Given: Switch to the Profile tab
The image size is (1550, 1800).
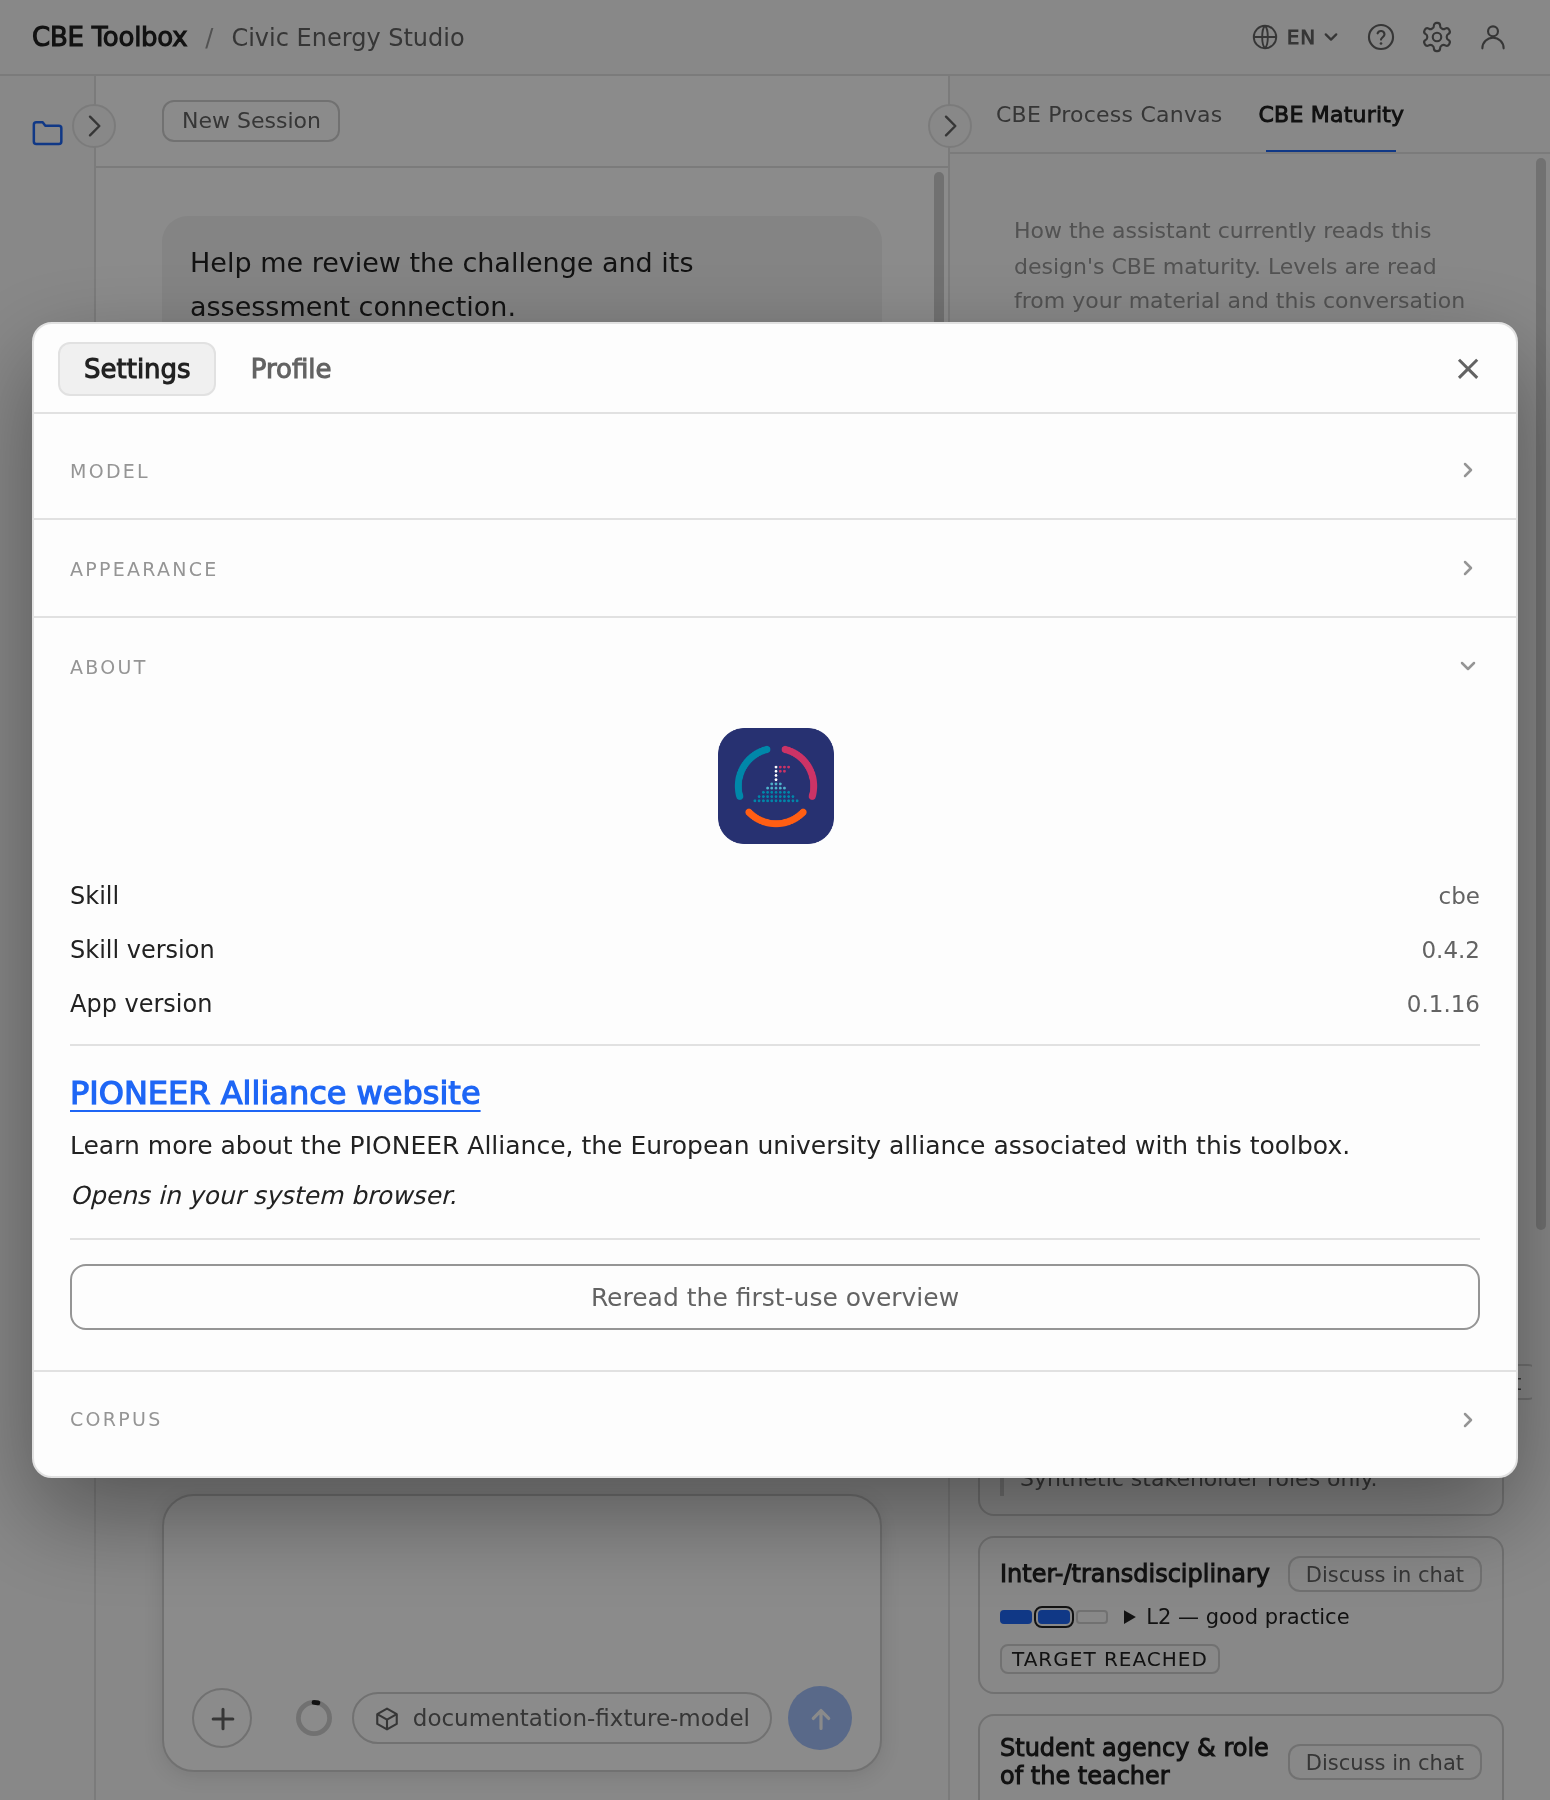Looking at the screenshot, I should (291, 369).
